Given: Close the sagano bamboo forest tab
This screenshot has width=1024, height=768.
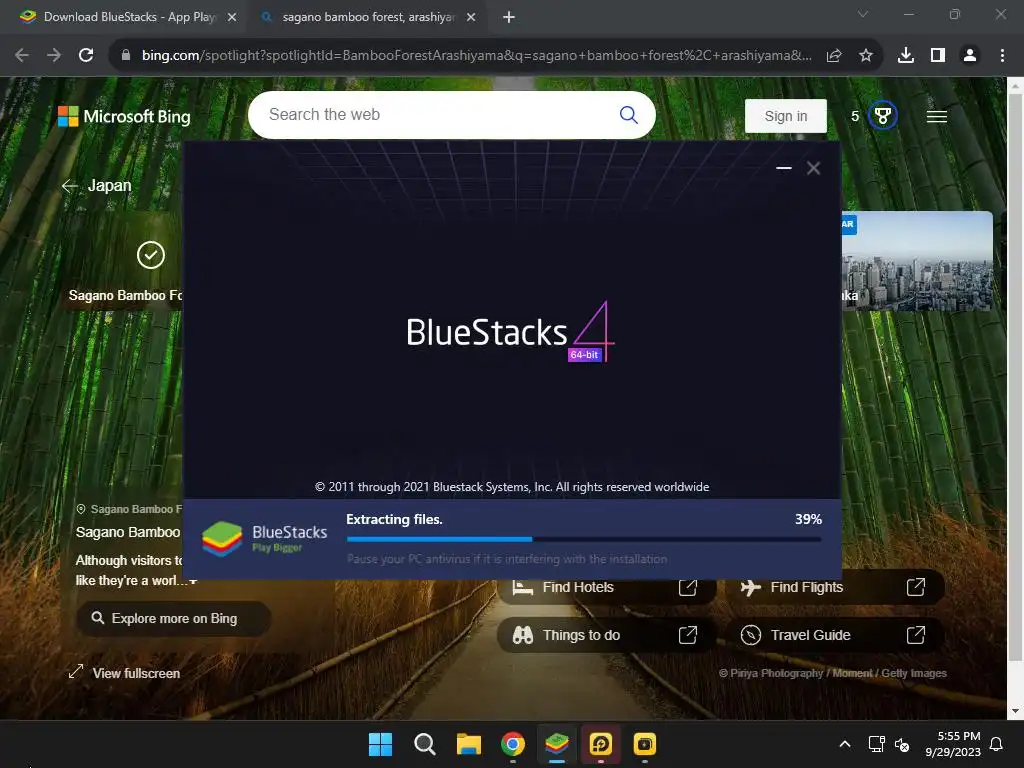Looking at the screenshot, I should tap(471, 17).
